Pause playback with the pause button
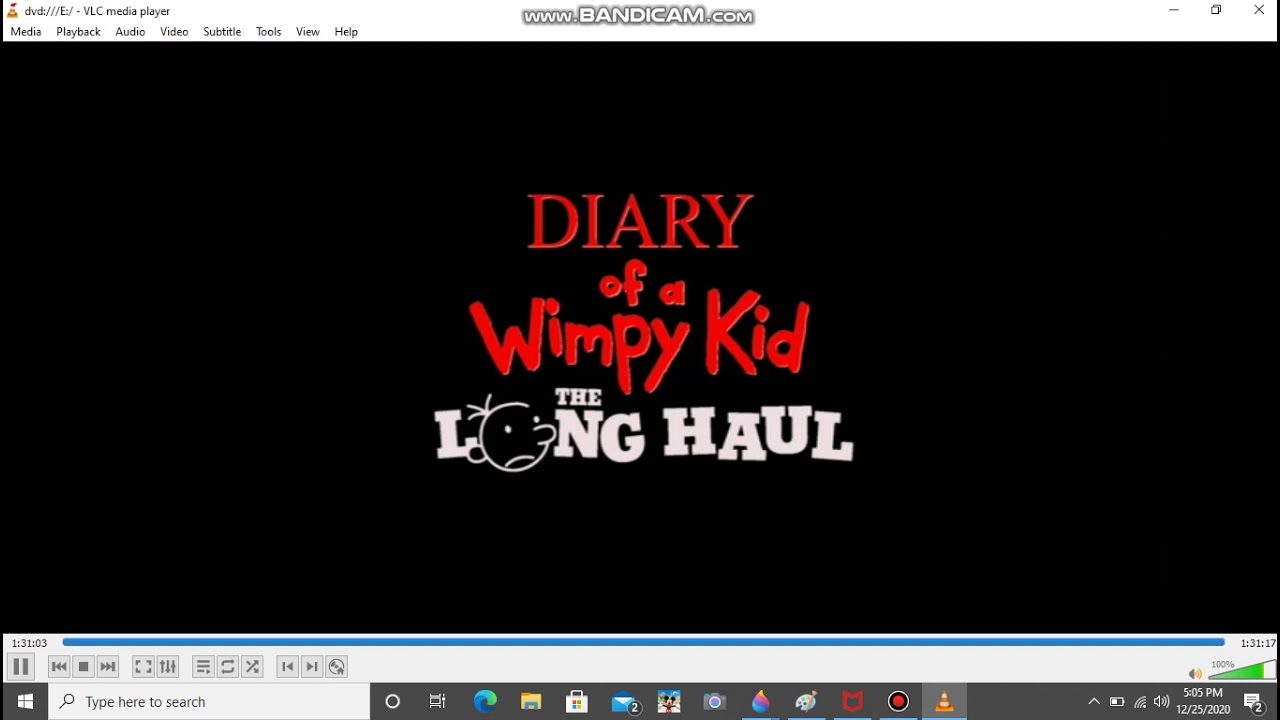1280x720 pixels. [21, 667]
